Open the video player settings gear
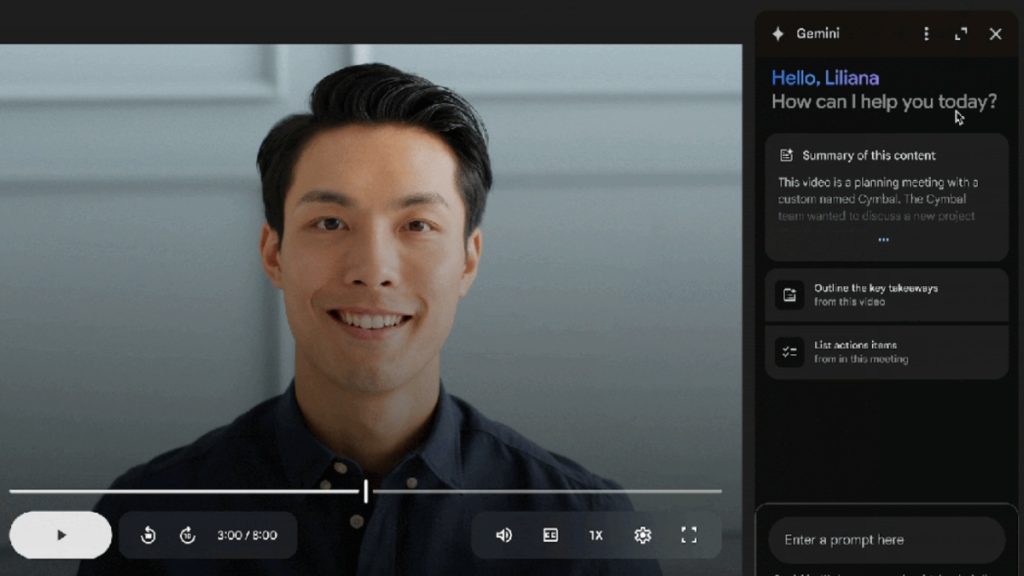 (641, 535)
